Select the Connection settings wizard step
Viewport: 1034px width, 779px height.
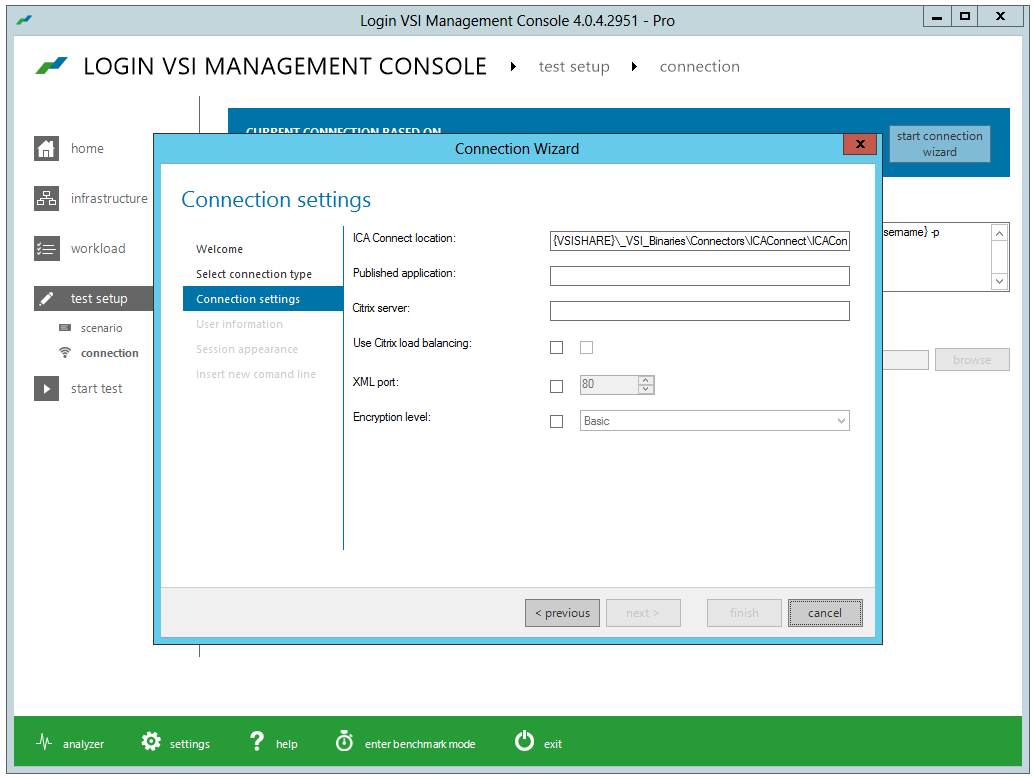[x=263, y=299]
